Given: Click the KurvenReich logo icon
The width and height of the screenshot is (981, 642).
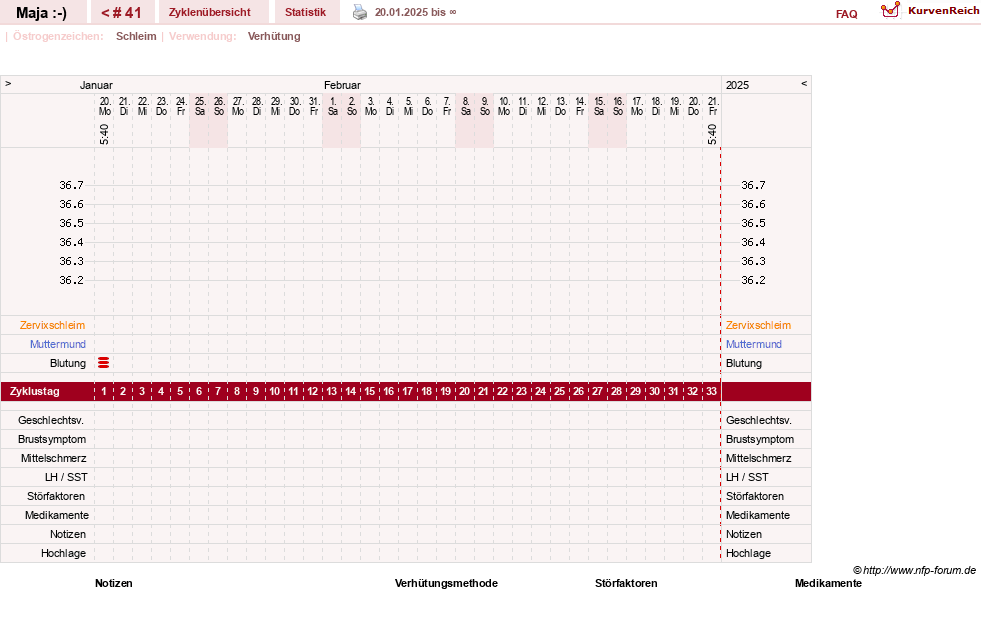Looking at the screenshot, I should point(890,10).
